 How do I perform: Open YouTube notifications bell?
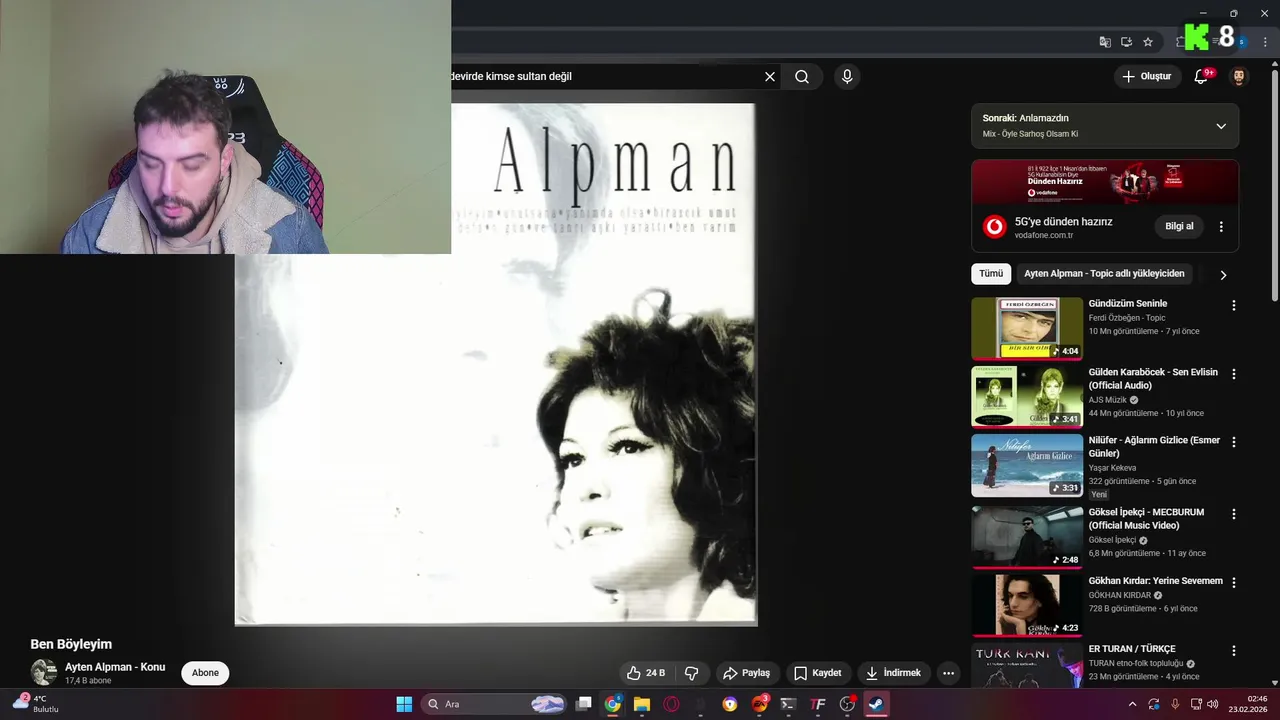[x=1202, y=76]
